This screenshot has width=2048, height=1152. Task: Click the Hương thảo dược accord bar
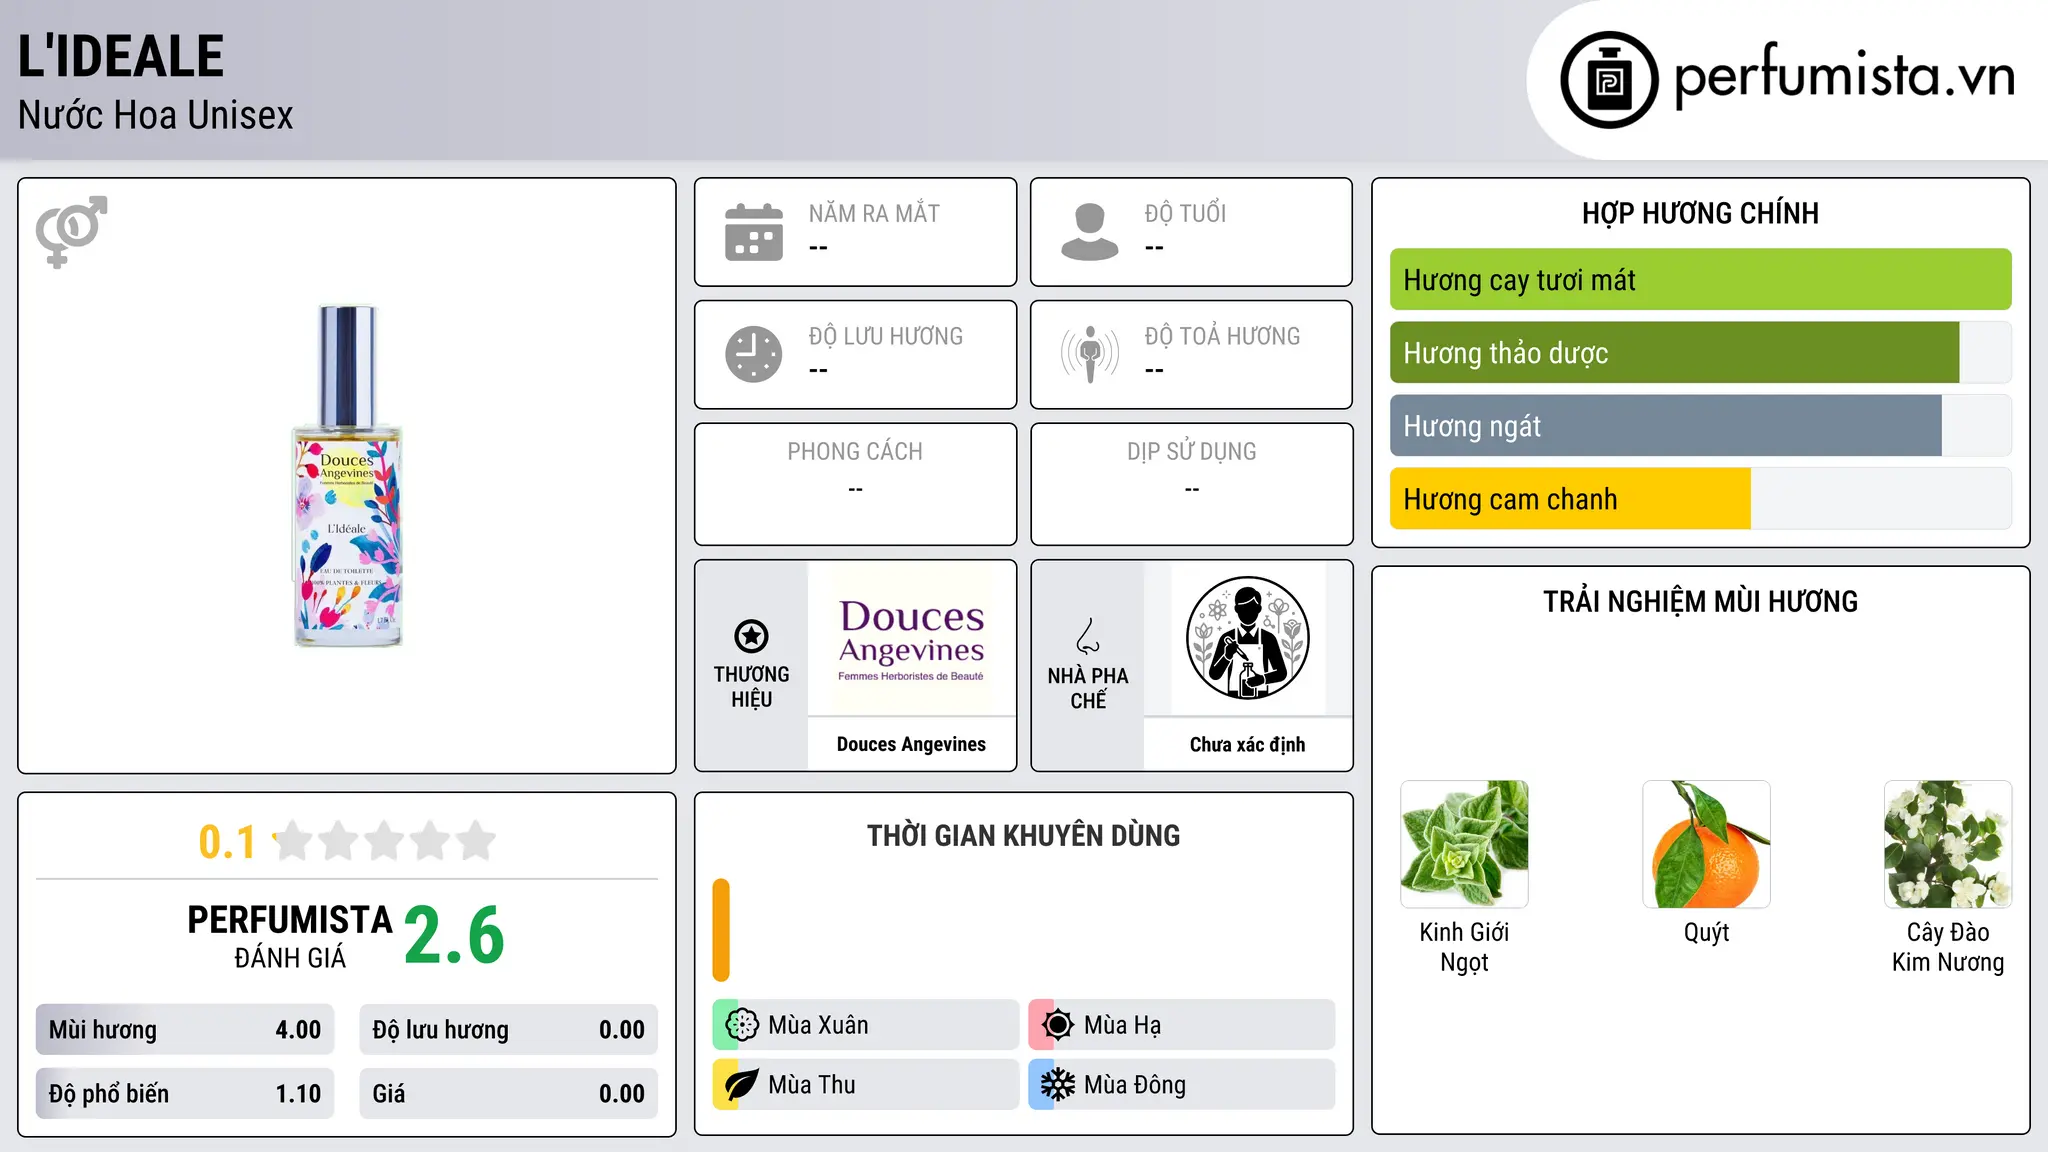coord(1700,353)
